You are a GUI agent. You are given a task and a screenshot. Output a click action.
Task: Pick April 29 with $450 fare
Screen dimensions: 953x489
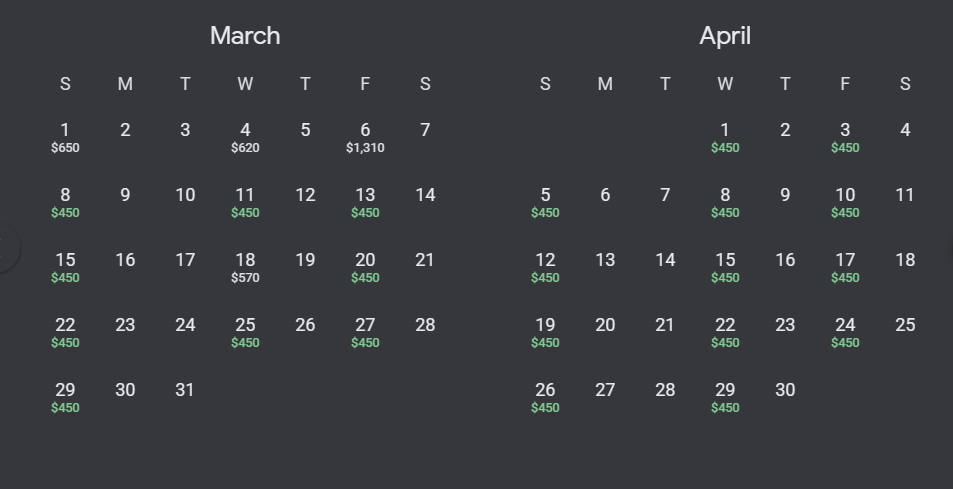[x=725, y=397]
